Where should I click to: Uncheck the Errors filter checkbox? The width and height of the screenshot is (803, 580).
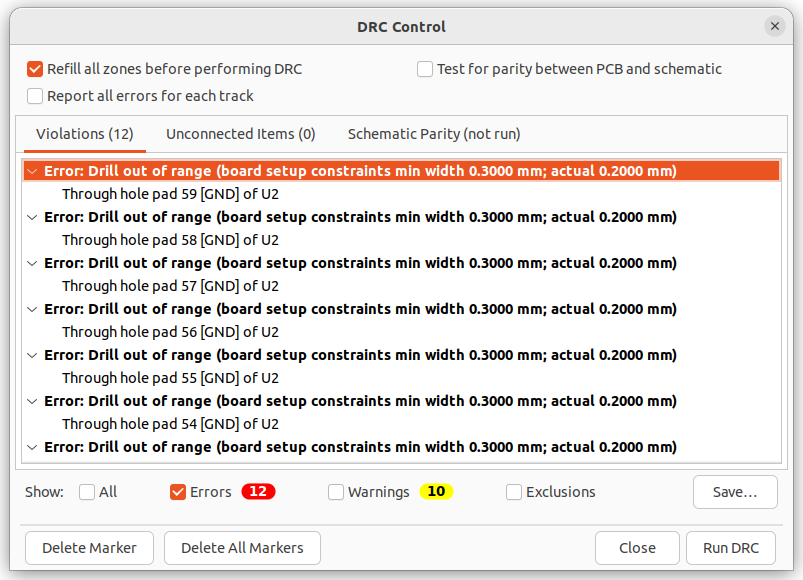(x=178, y=492)
